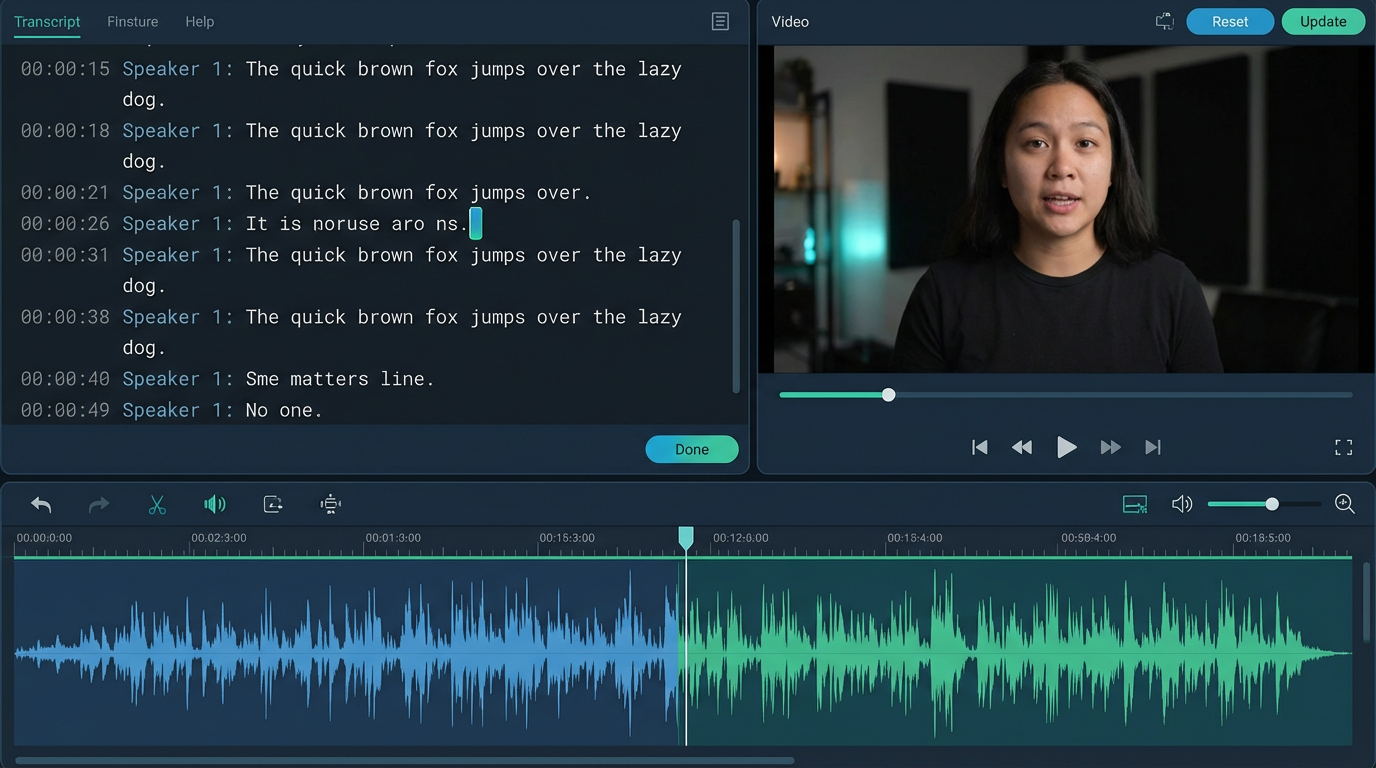
Task: Open the transcript options icon
Action: coord(719,21)
